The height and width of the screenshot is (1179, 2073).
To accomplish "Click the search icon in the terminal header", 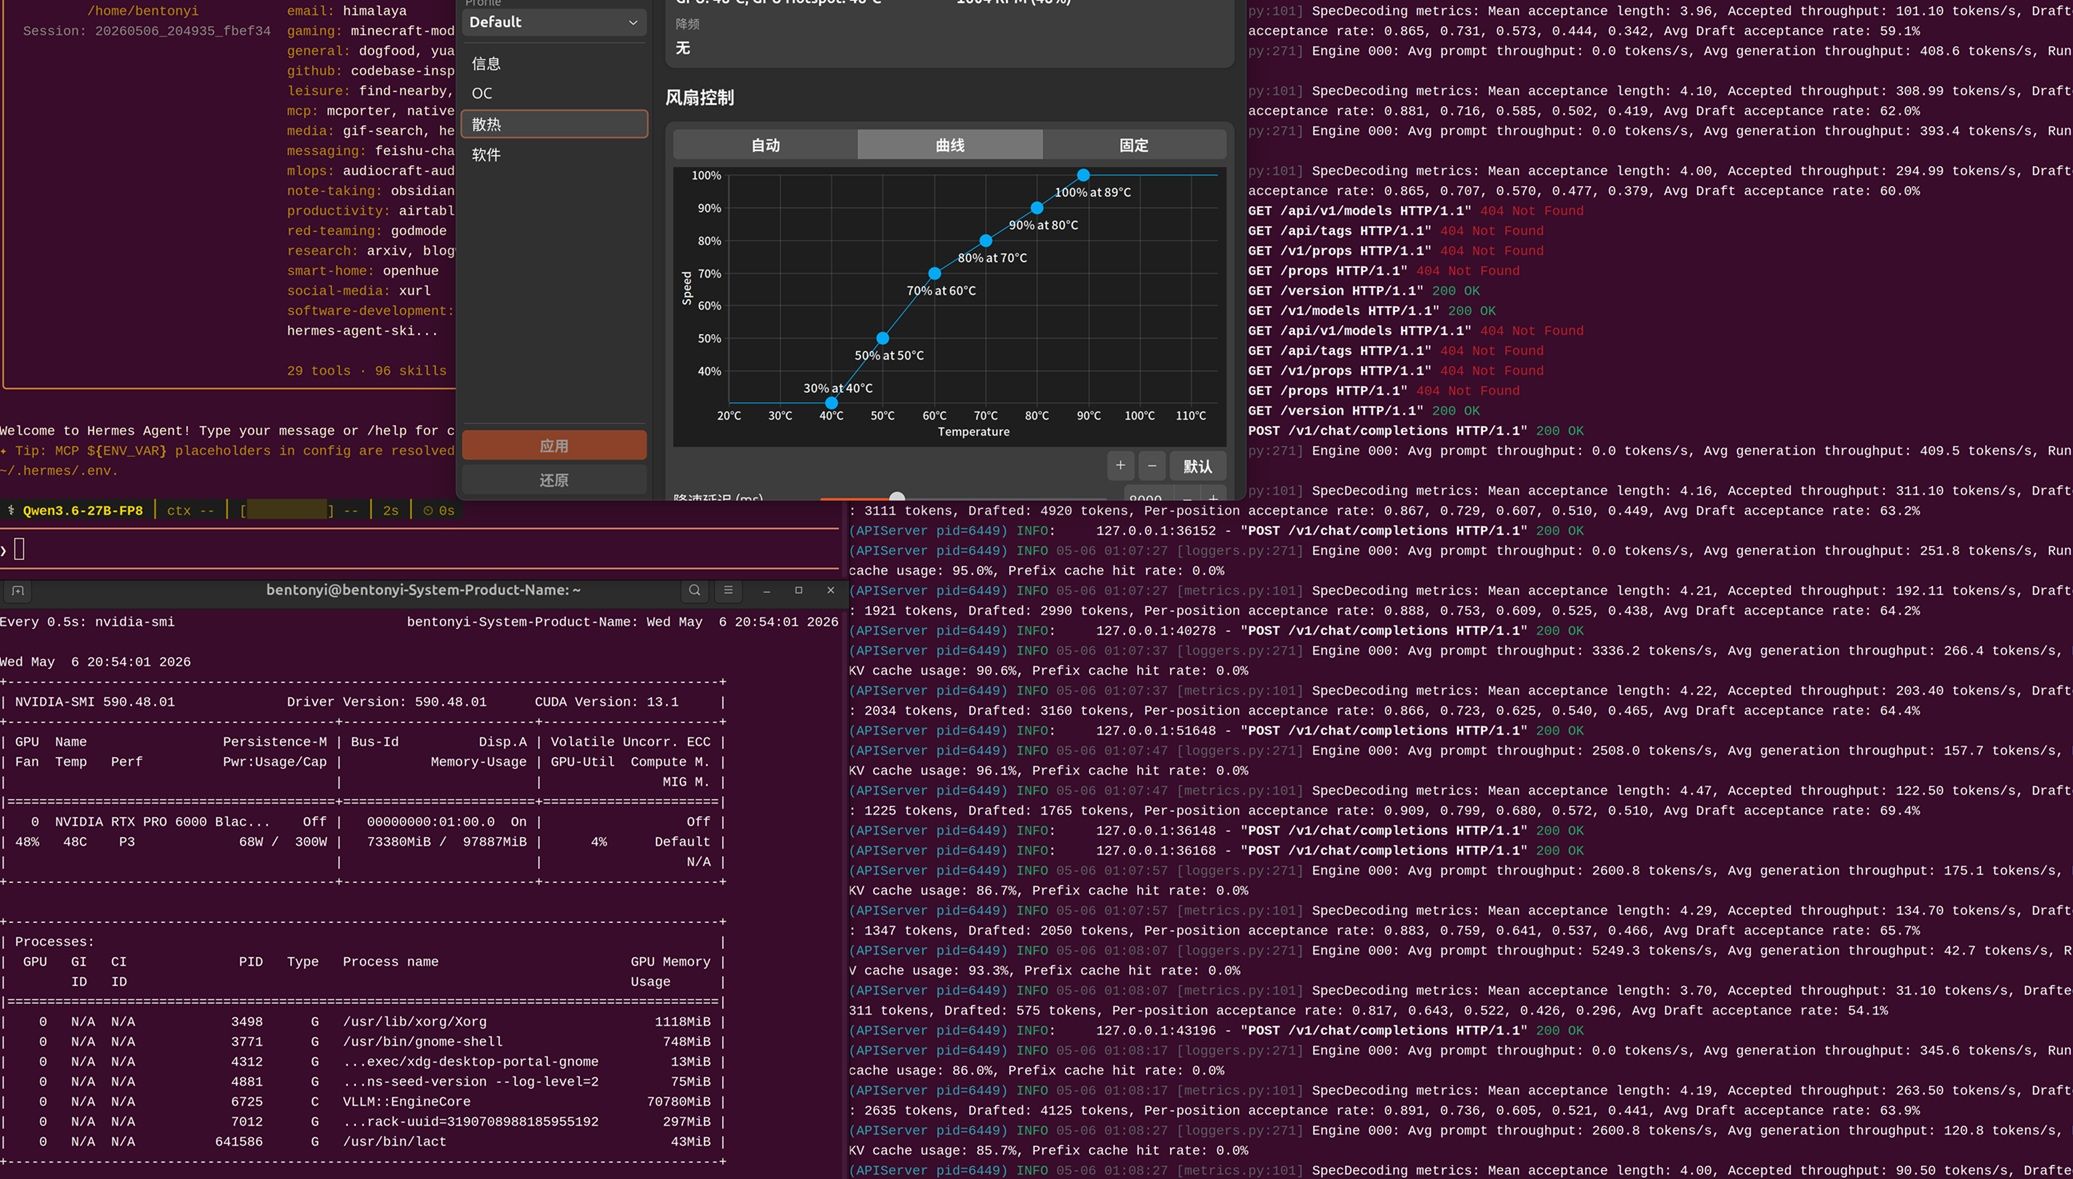I will click(x=695, y=591).
